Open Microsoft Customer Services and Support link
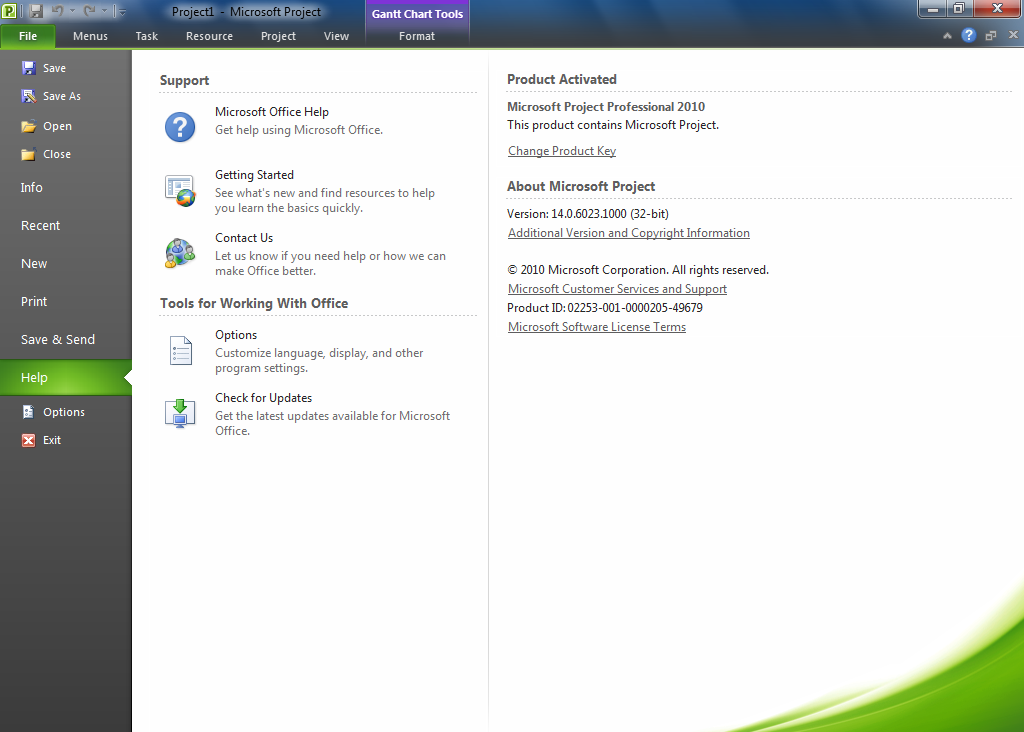The image size is (1024, 732). pyautogui.click(x=617, y=289)
